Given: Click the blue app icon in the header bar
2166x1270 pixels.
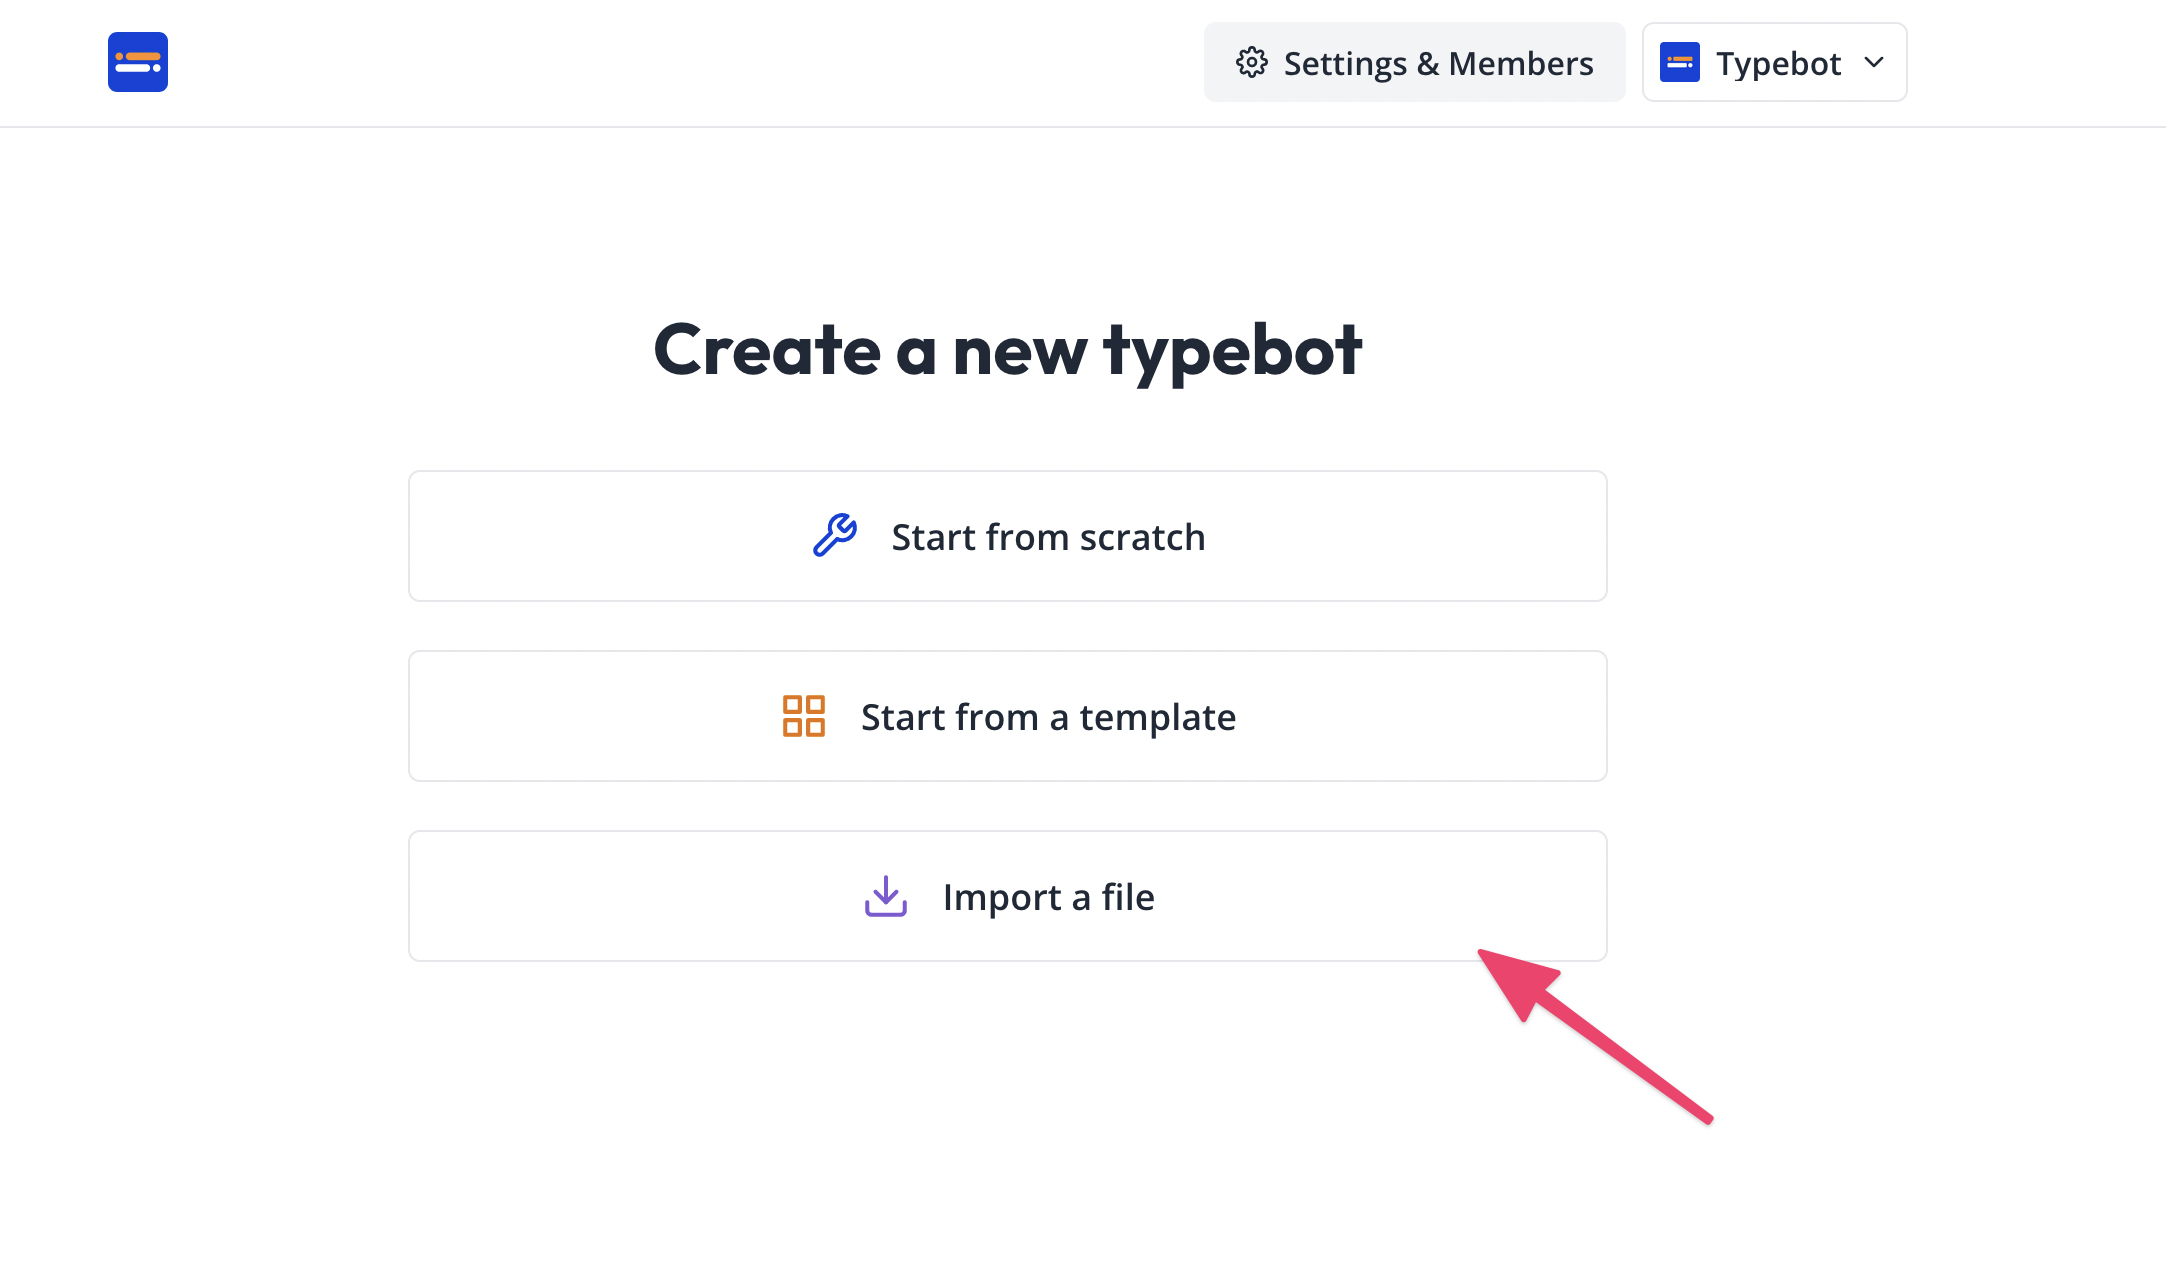Looking at the screenshot, I should pos(137,62).
